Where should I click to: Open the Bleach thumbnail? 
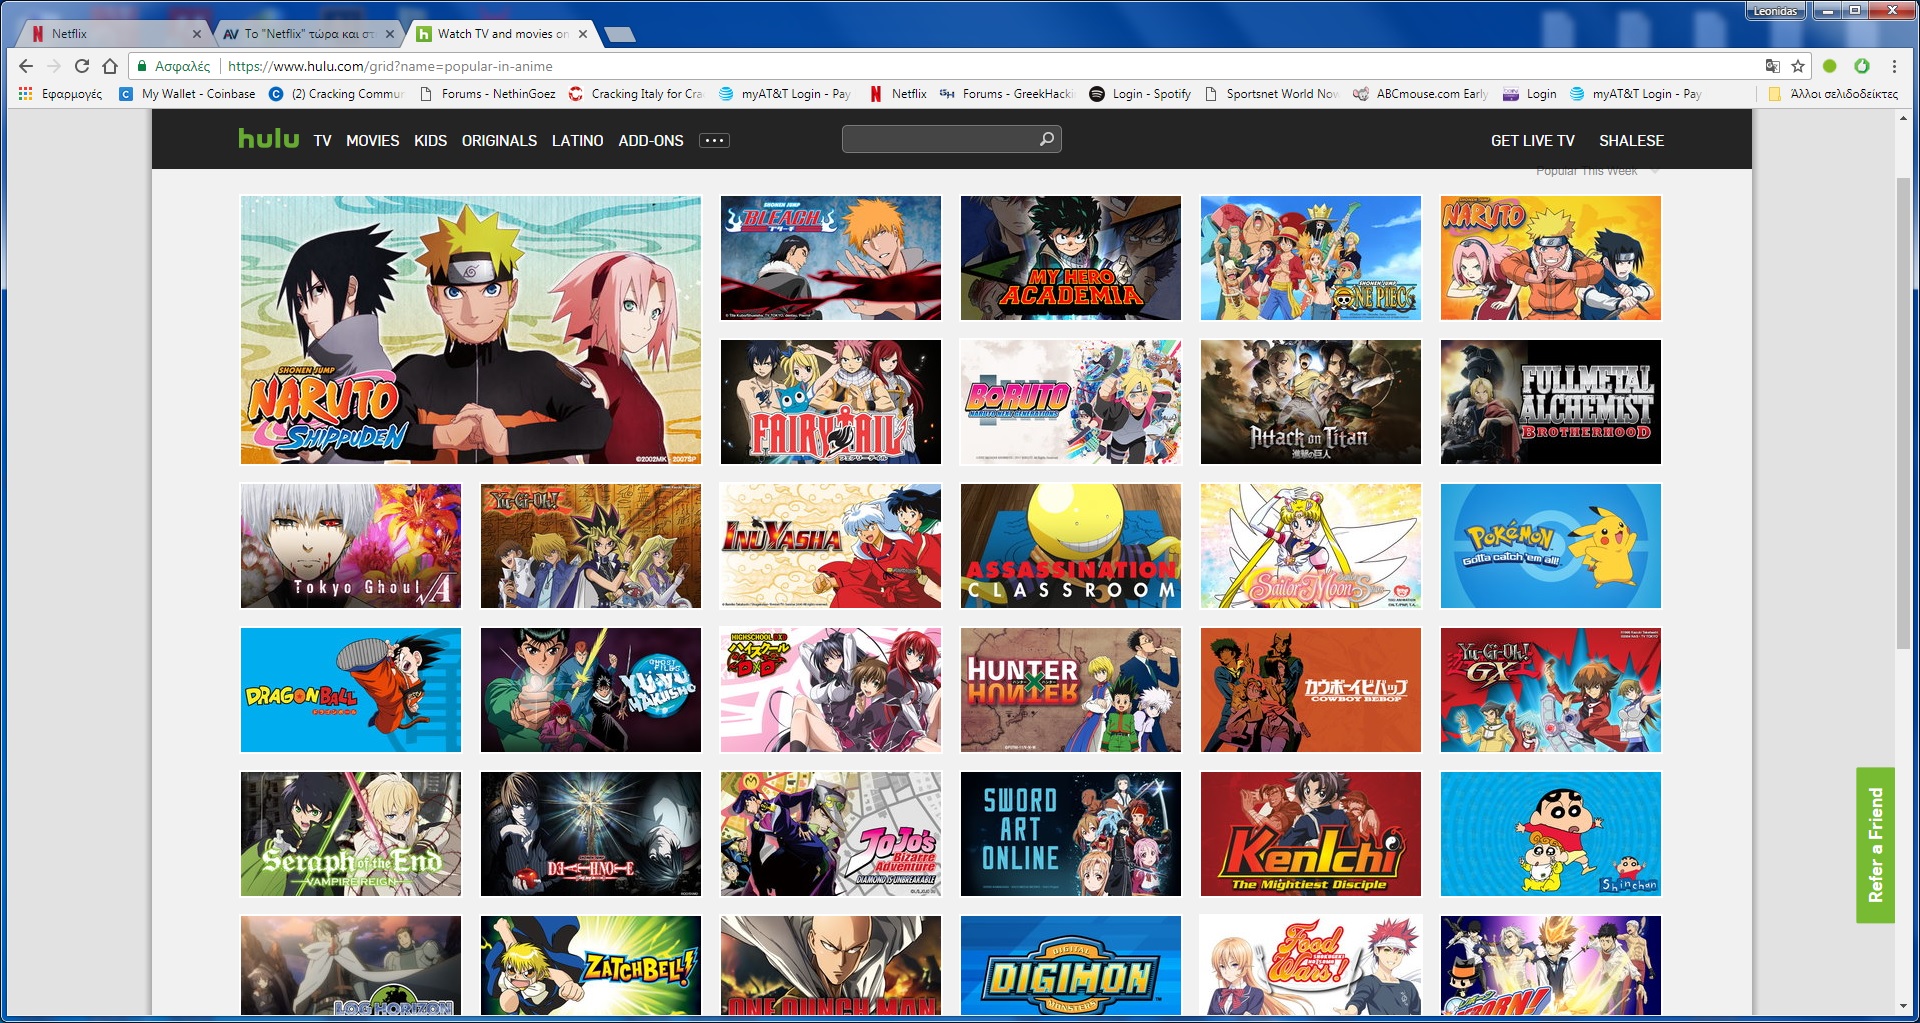(x=831, y=258)
